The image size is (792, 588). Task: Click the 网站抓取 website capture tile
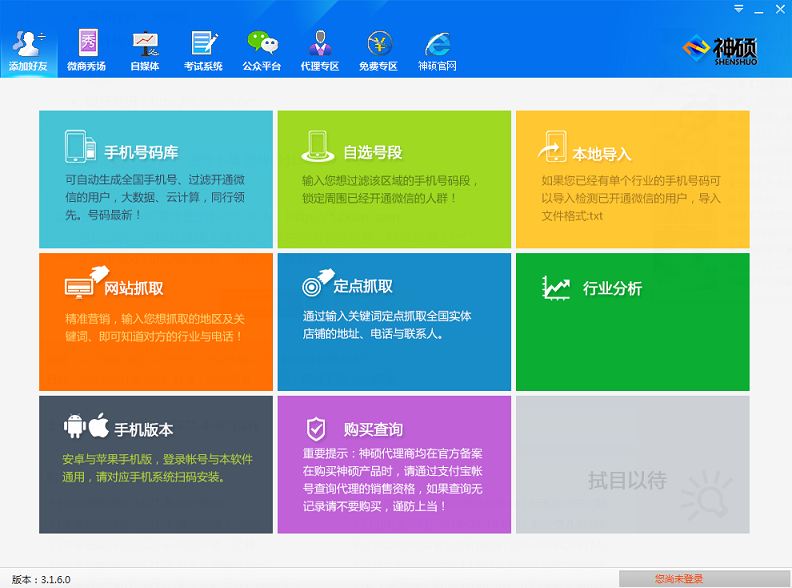pos(155,321)
